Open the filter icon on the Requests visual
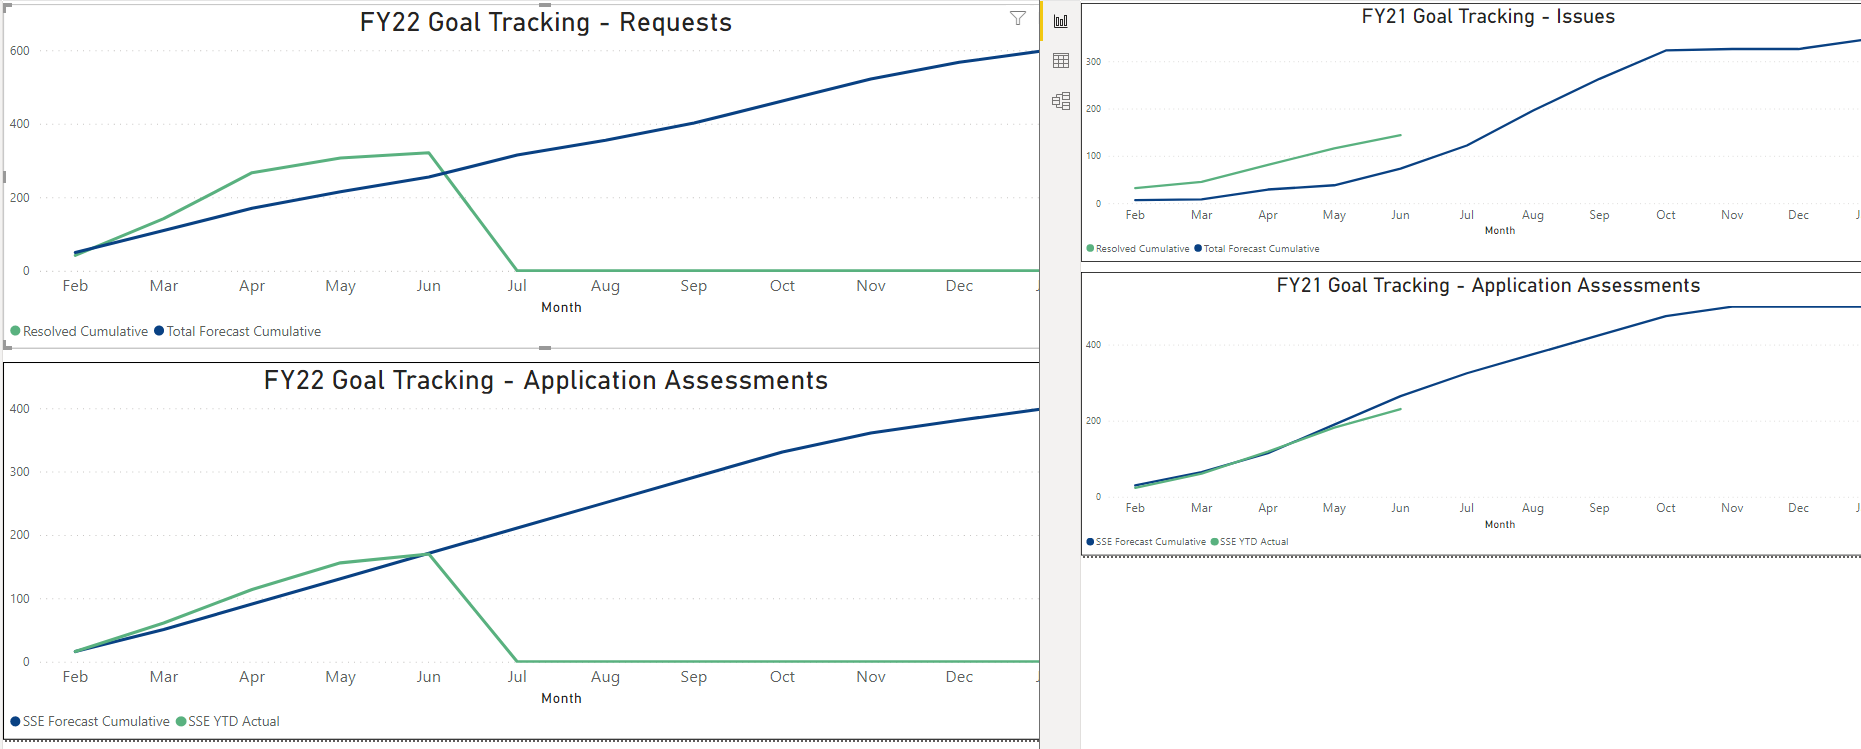The height and width of the screenshot is (749, 1861). click(x=1018, y=18)
